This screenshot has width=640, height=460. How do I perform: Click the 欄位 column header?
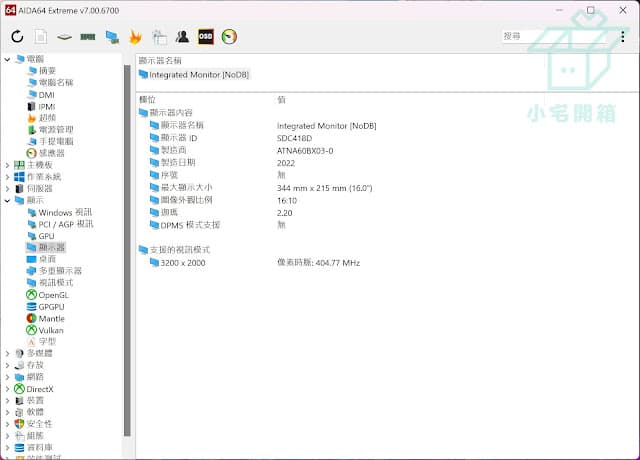[x=147, y=100]
